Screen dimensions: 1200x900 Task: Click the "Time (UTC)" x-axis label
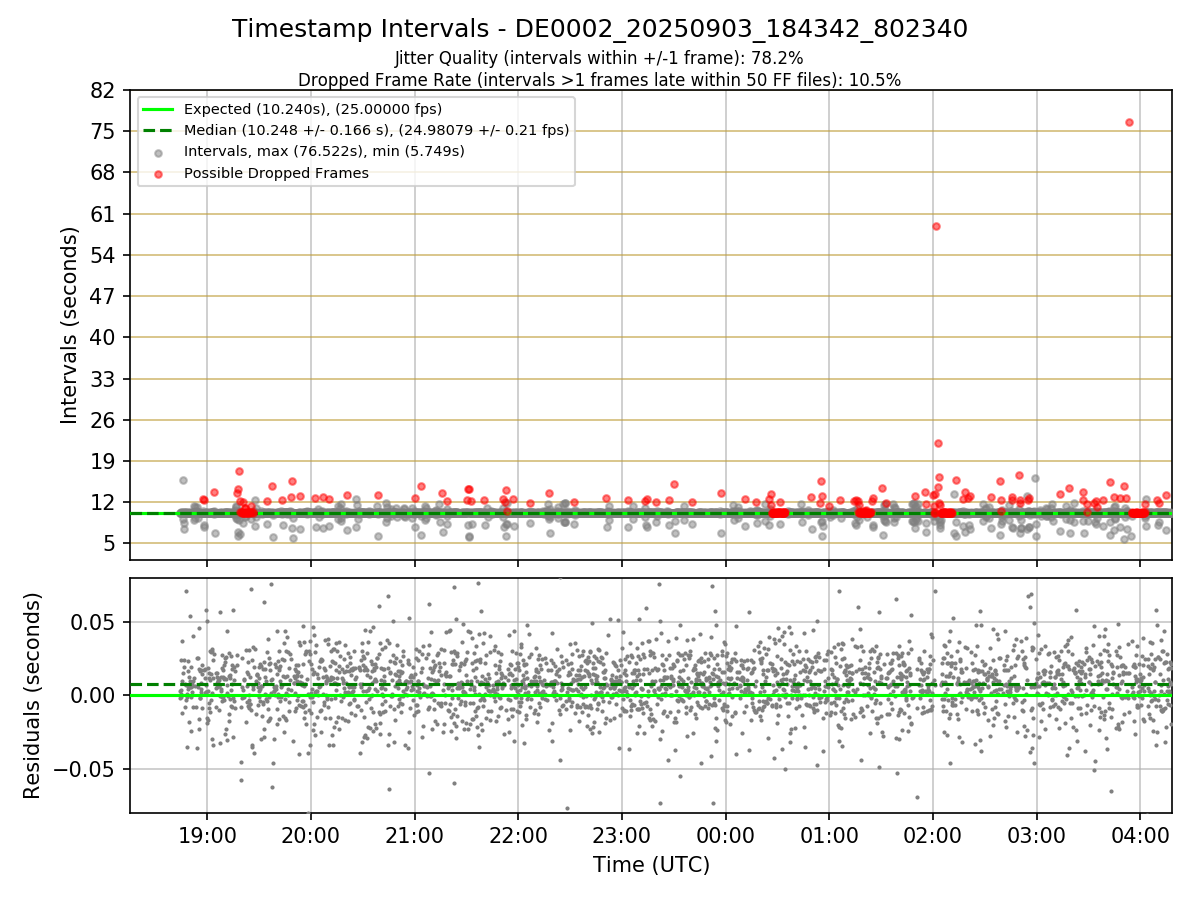point(651,864)
